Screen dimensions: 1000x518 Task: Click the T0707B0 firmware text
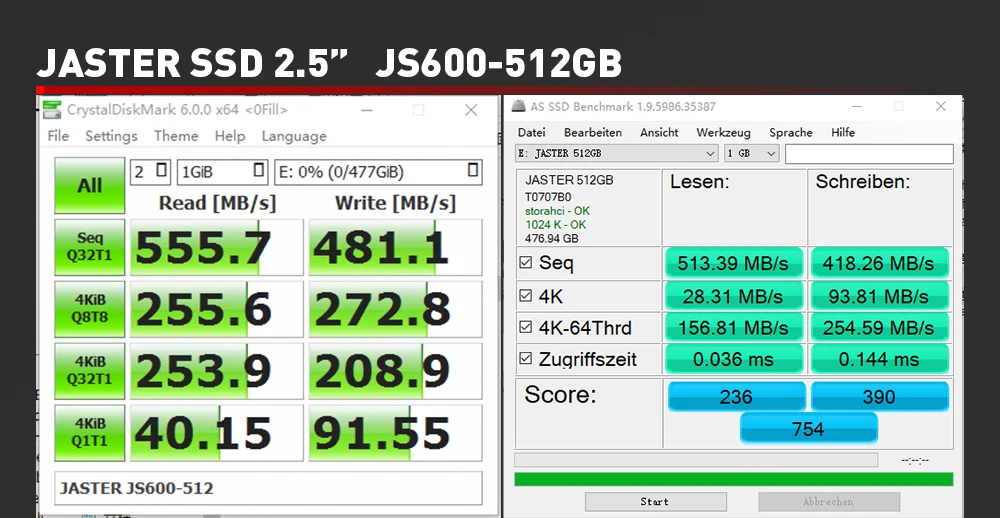(548, 196)
